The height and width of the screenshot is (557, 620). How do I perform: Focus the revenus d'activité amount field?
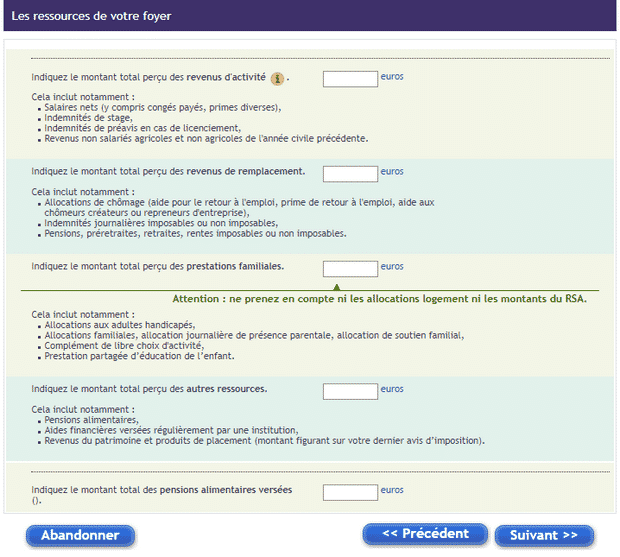point(350,79)
